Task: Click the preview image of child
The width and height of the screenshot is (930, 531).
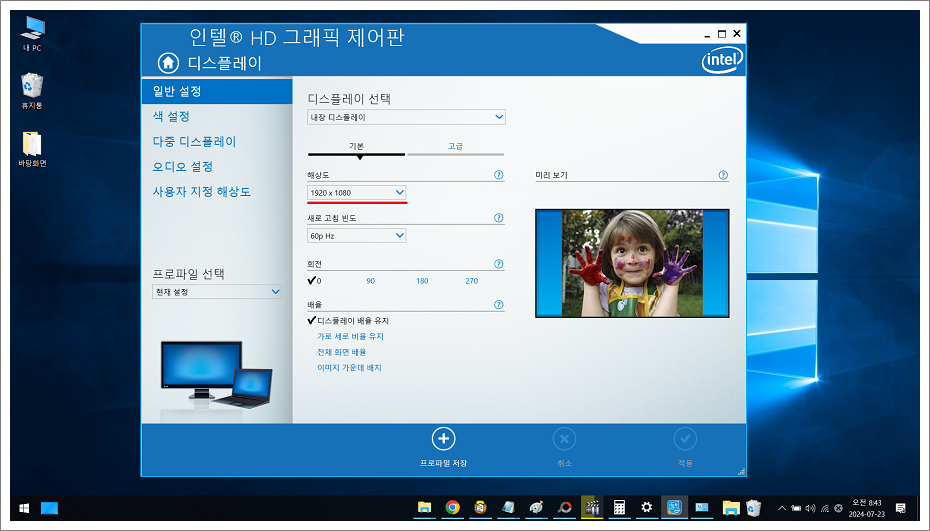Action: 632,263
